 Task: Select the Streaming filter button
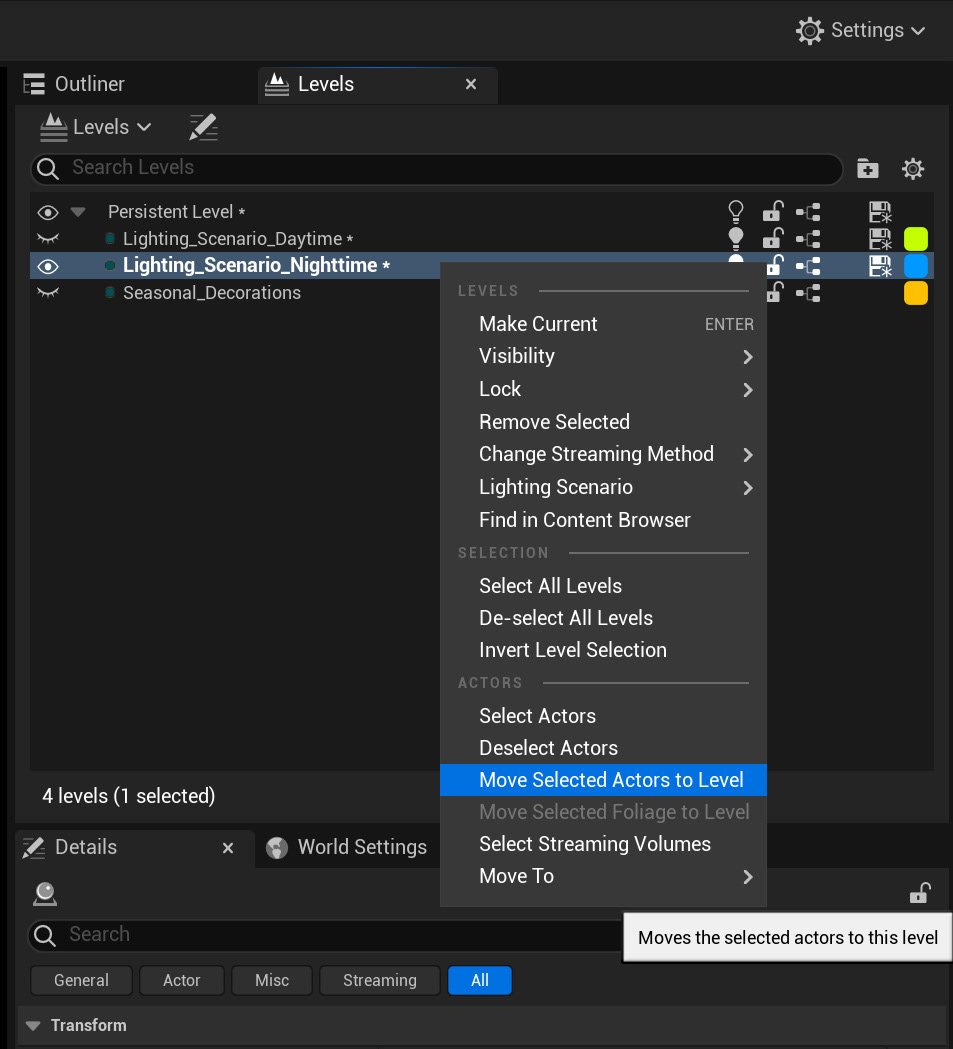pos(380,980)
